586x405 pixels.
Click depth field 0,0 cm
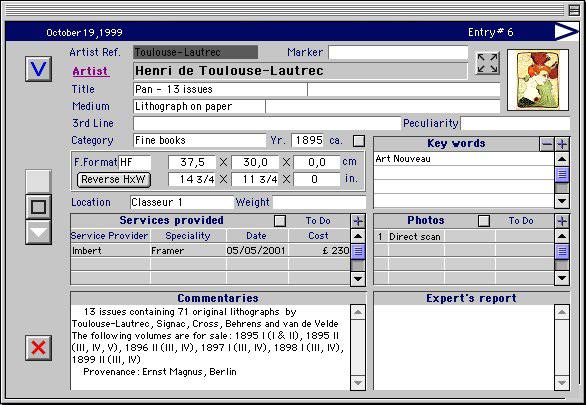point(317,163)
